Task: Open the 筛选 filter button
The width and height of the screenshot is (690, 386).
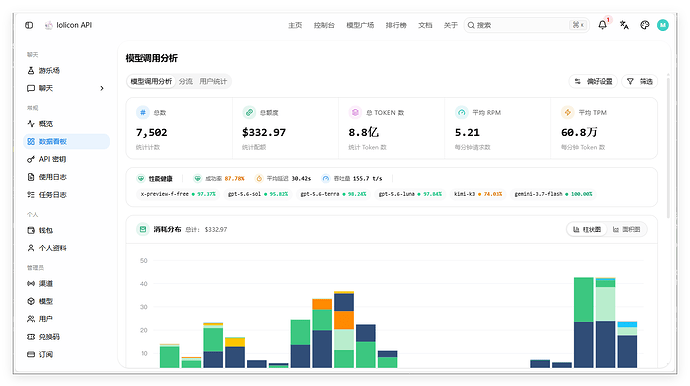Action: pos(640,81)
